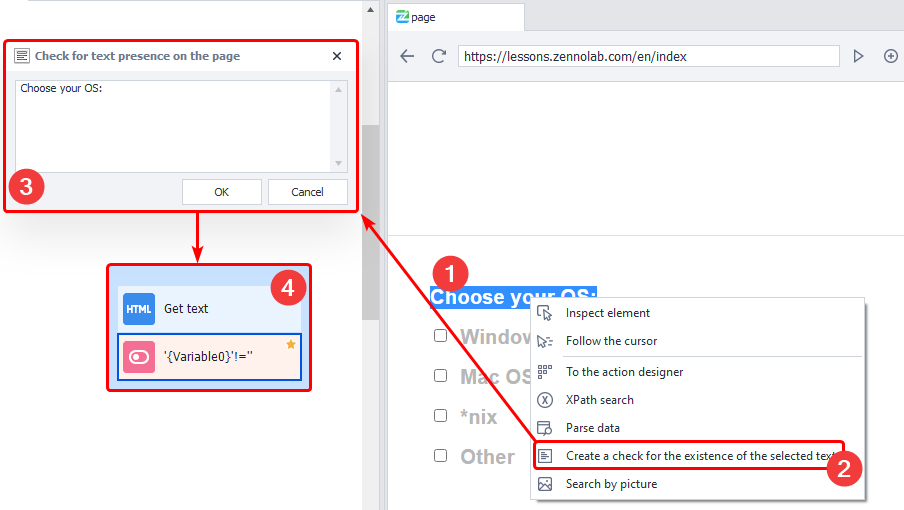Viewport: 904px width, 510px height.
Task: Select the Other checkbox
Action: pyautogui.click(x=441, y=456)
